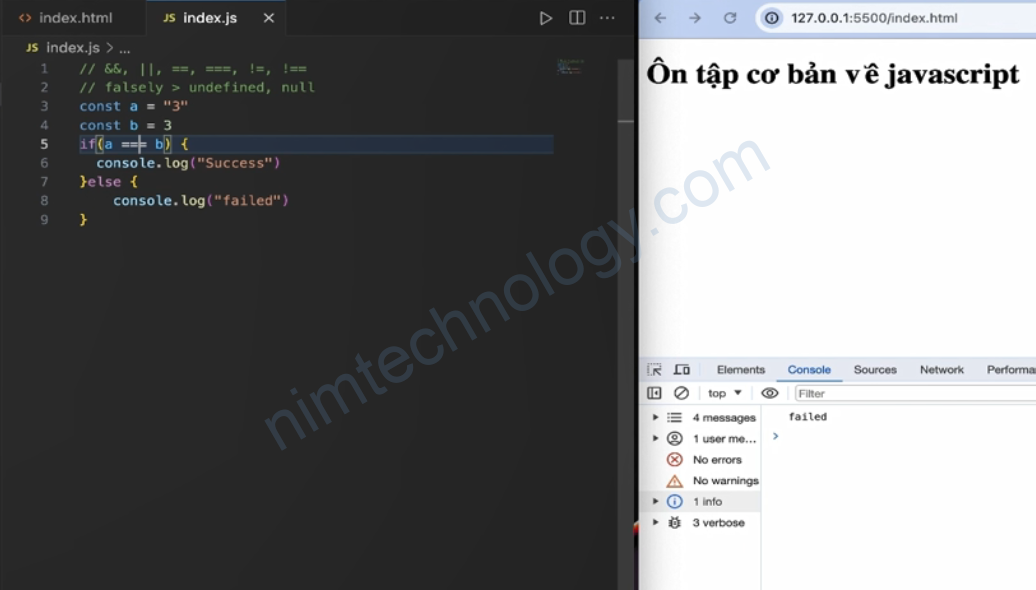Open the Network tab in DevTools

point(941,370)
